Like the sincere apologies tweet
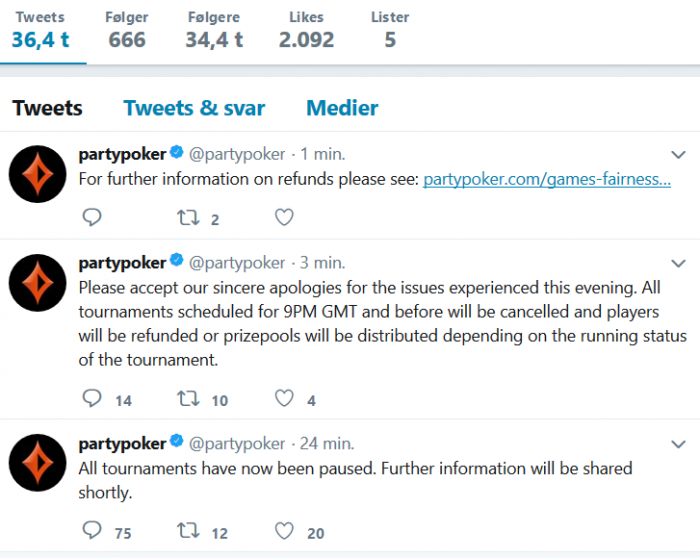 (284, 398)
